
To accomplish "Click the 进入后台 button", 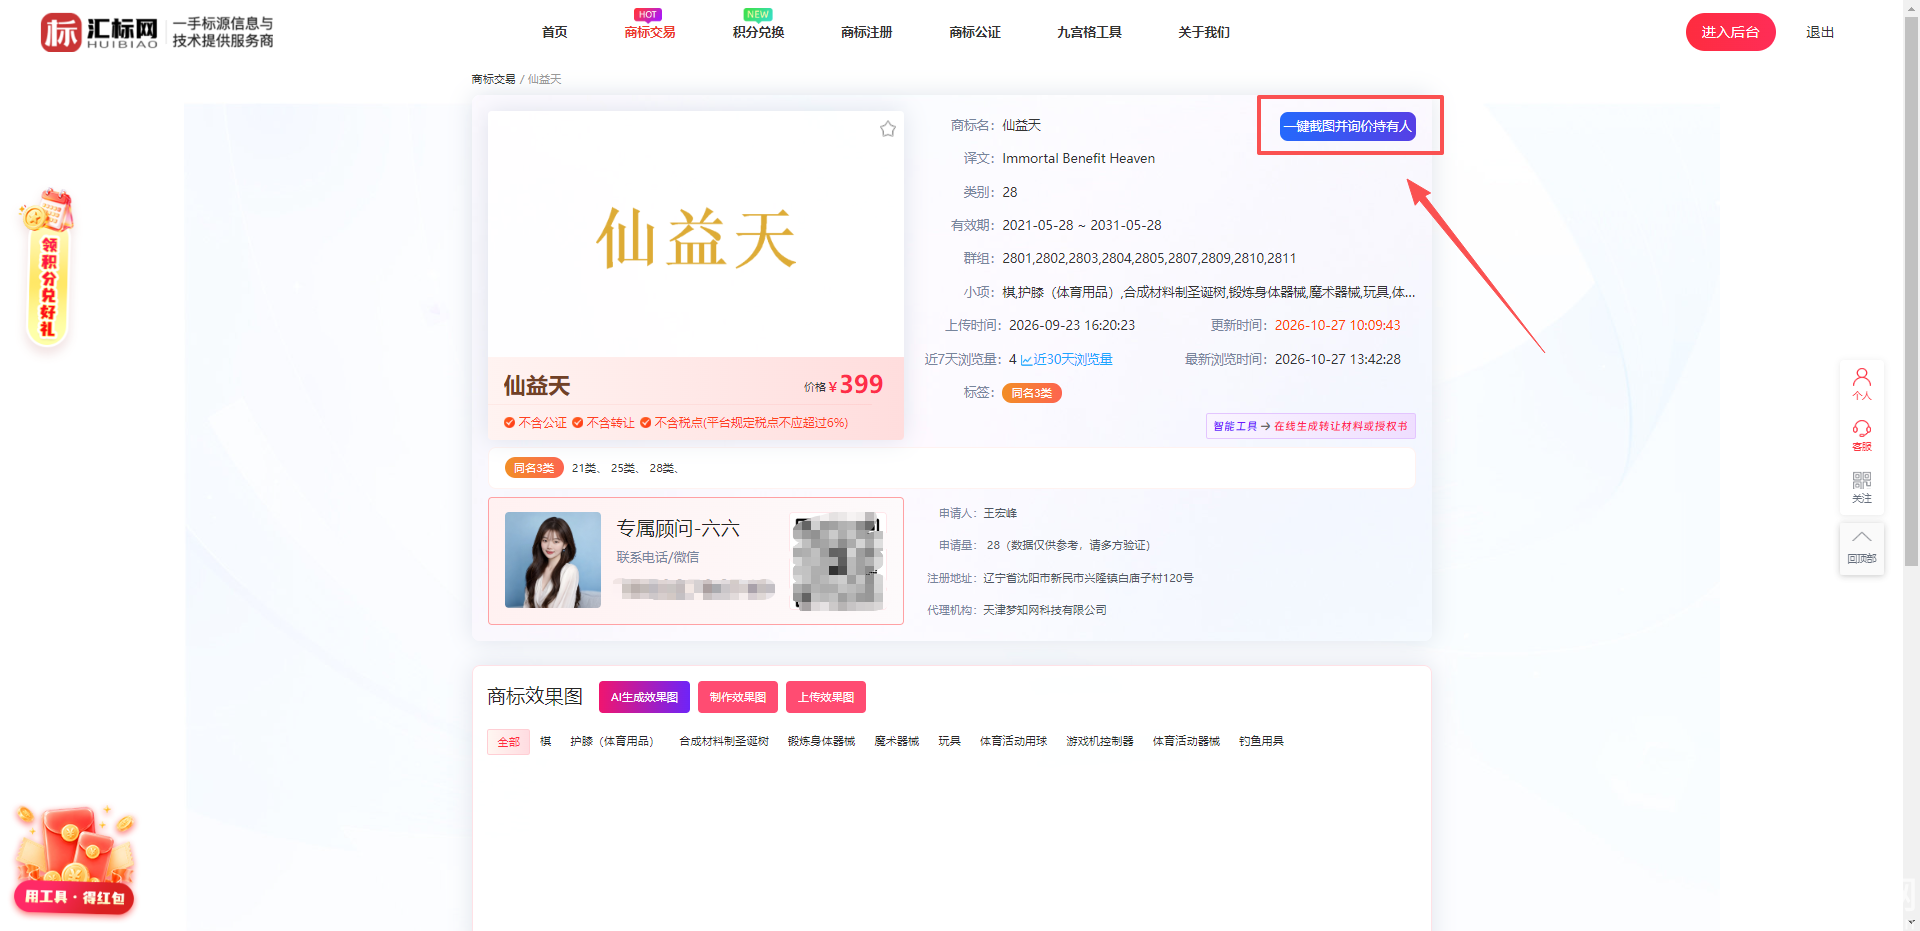I will (1730, 32).
